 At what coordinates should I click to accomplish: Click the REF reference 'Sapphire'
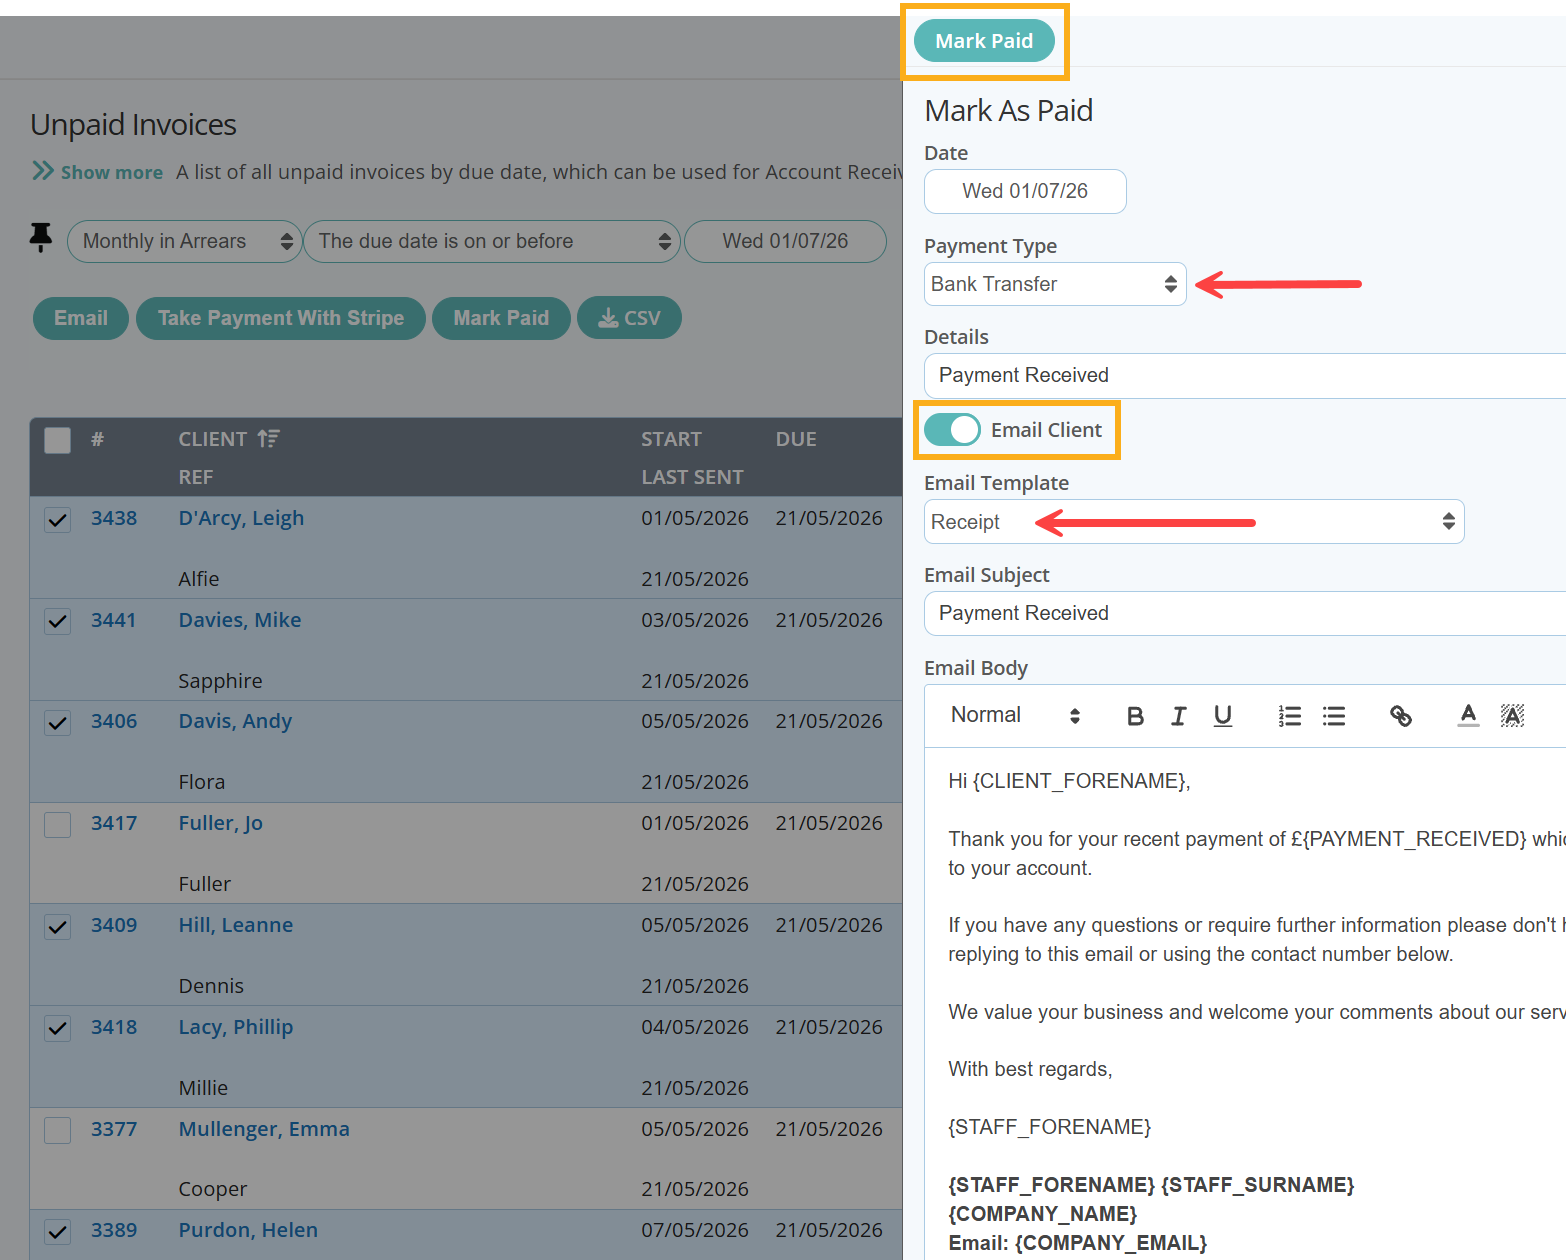coord(220,681)
